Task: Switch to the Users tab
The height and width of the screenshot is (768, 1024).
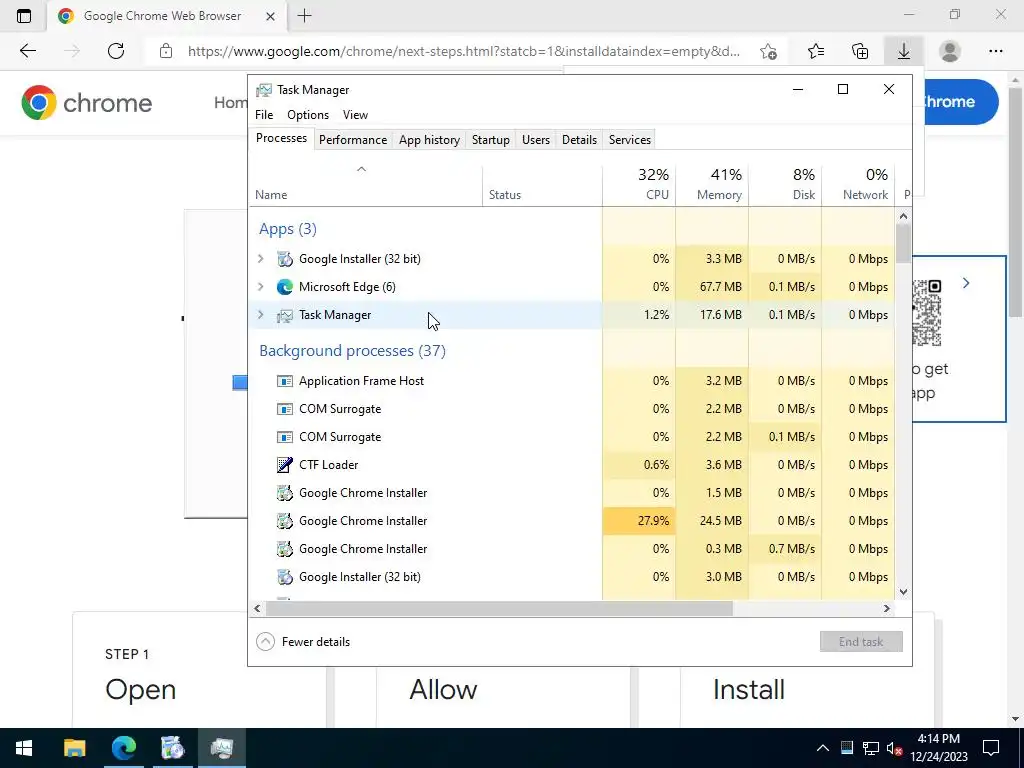Action: pyautogui.click(x=536, y=140)
